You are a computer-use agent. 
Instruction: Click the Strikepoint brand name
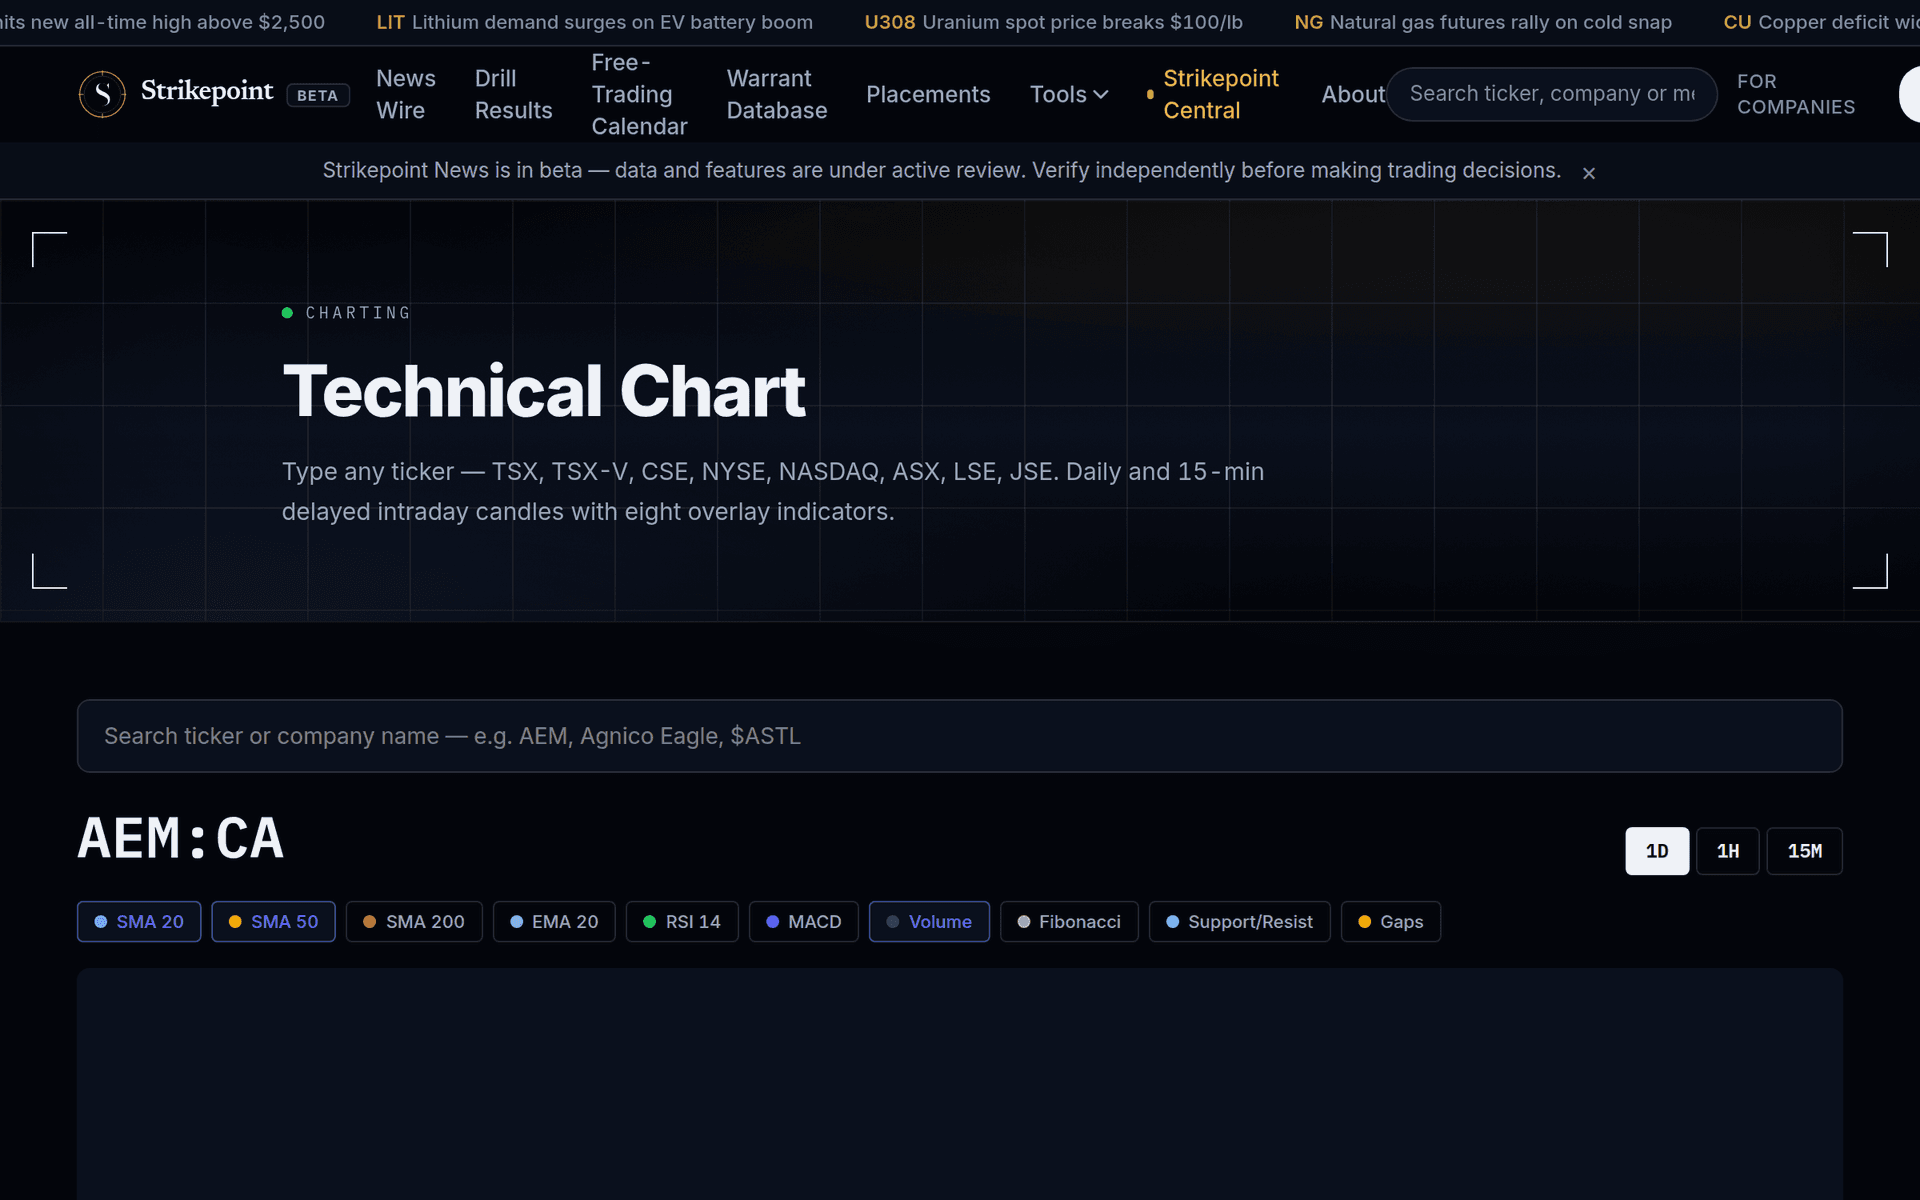[207, 91]
